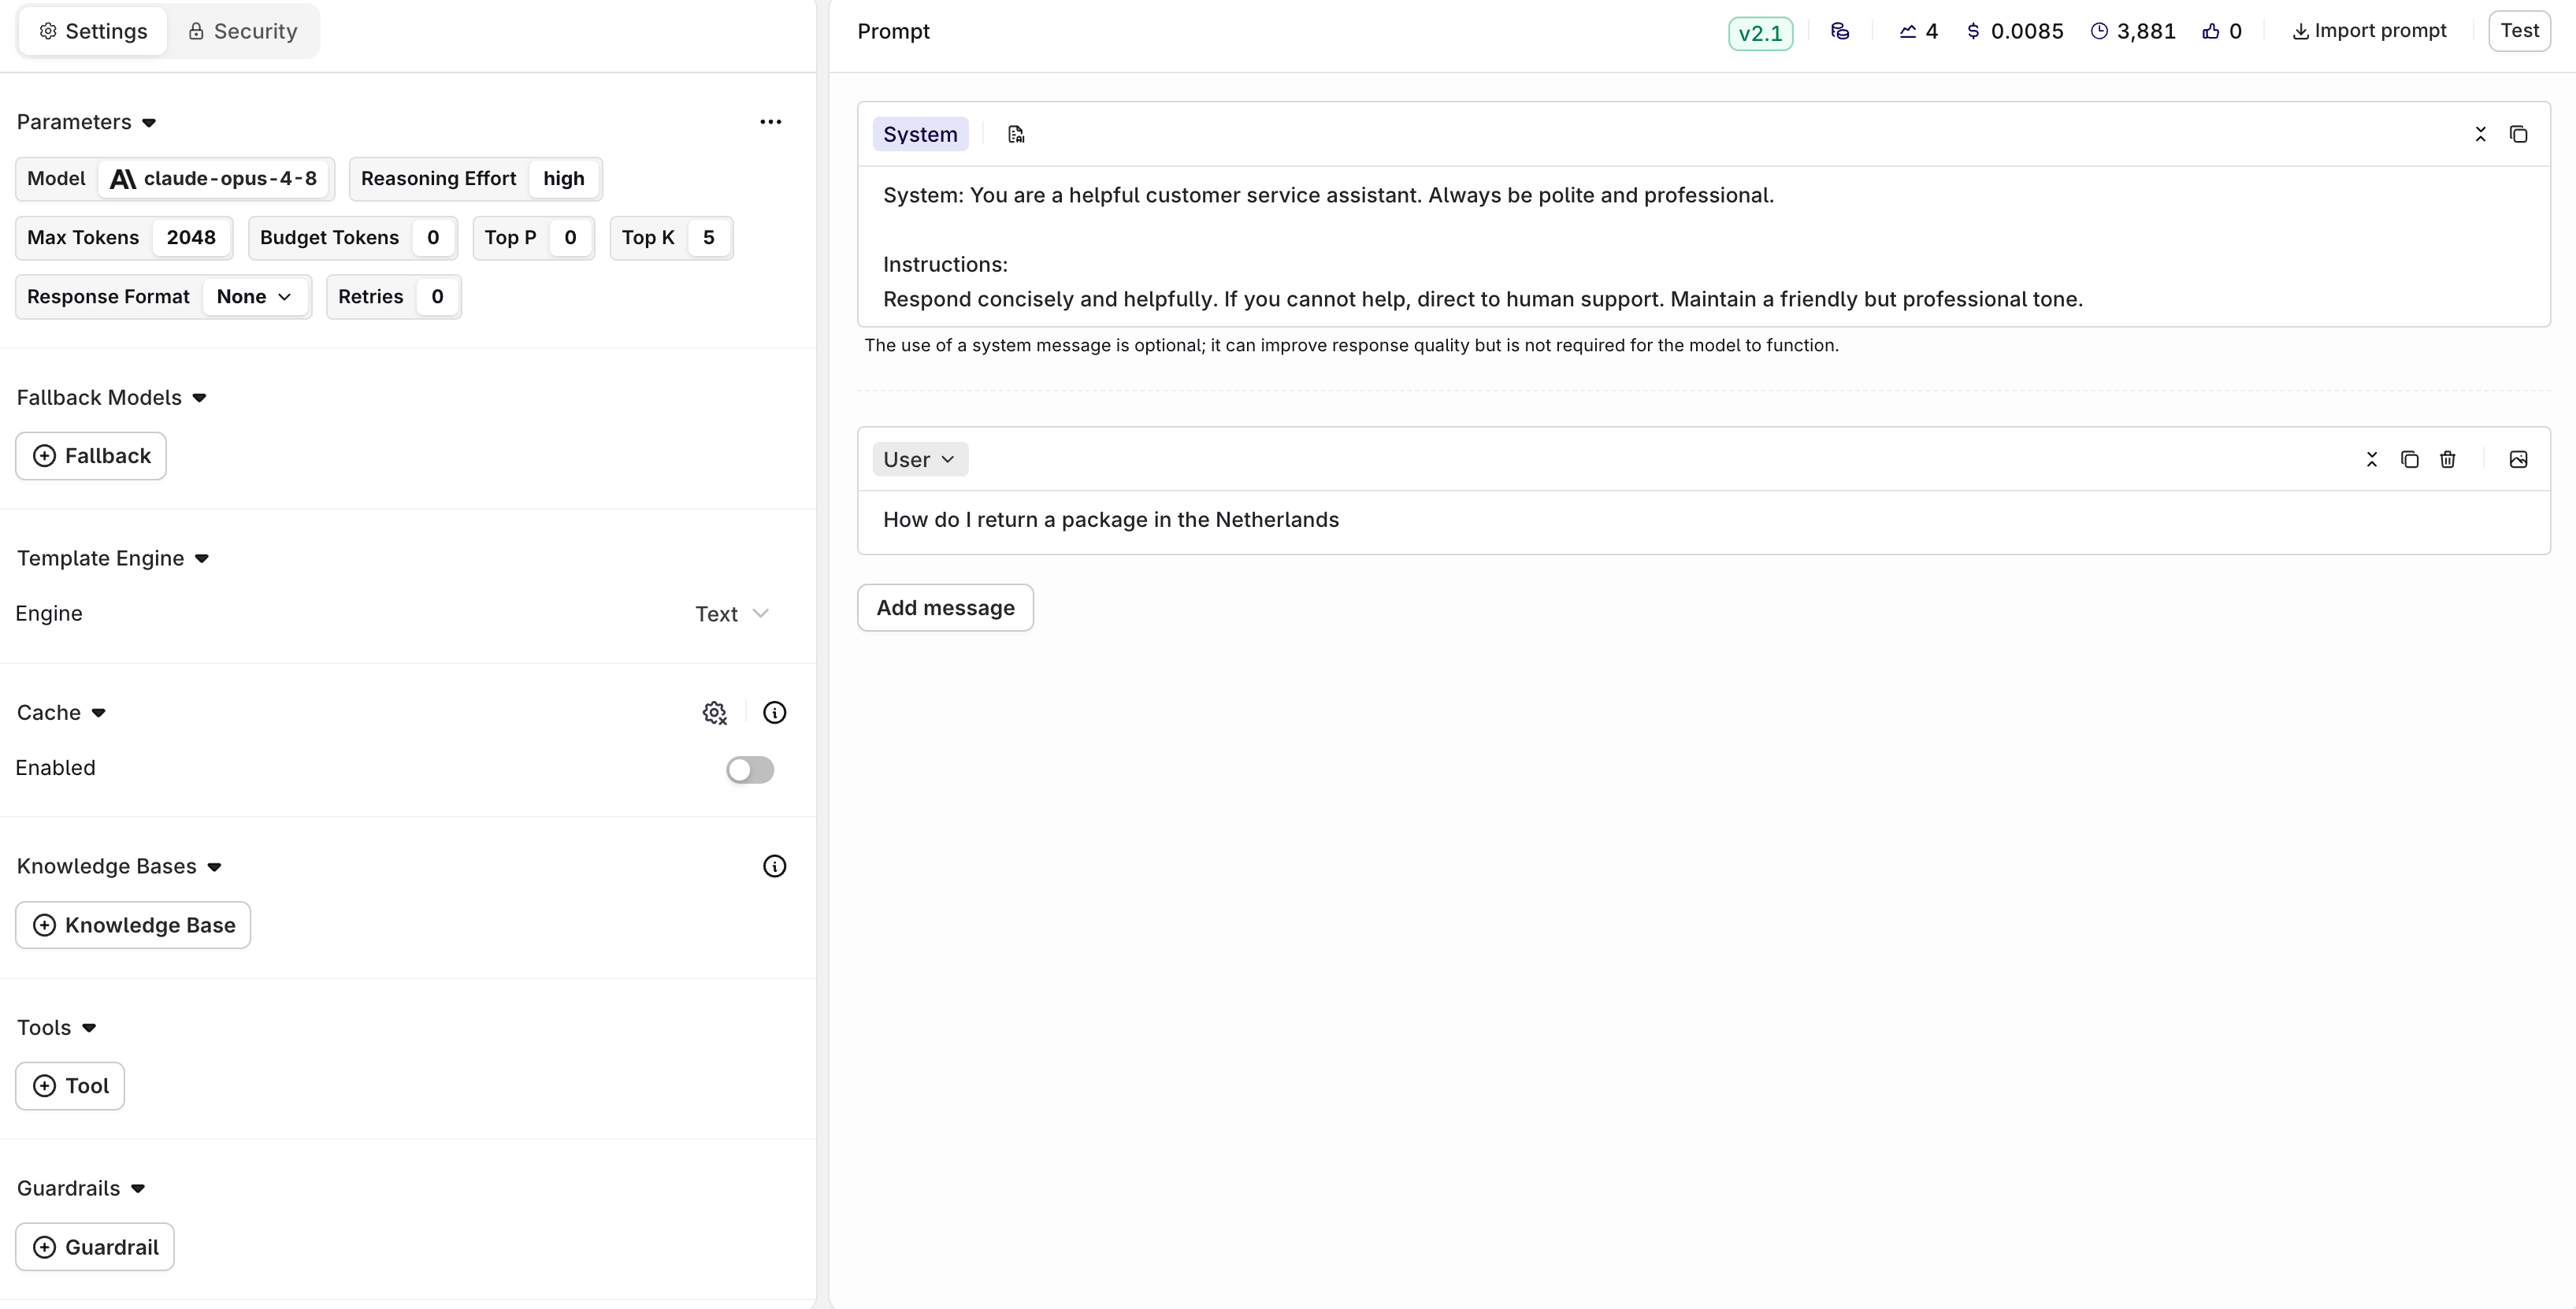
Task: Copy the System message content
Action: pyautogui.click(x=2518, y=134)
